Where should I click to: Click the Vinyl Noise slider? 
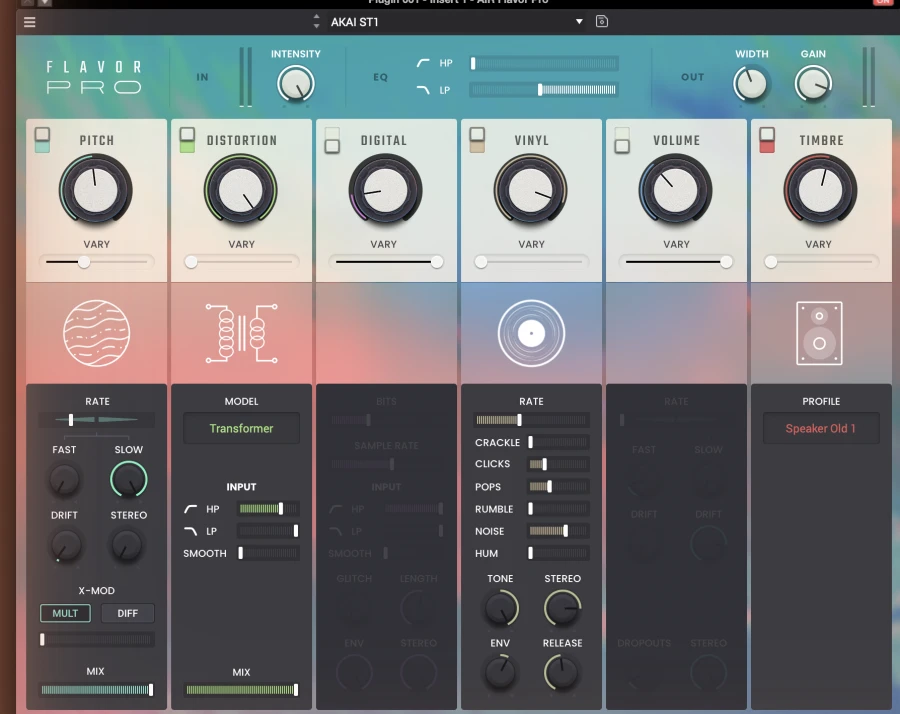pyautogui.click(x=558, y=531)
